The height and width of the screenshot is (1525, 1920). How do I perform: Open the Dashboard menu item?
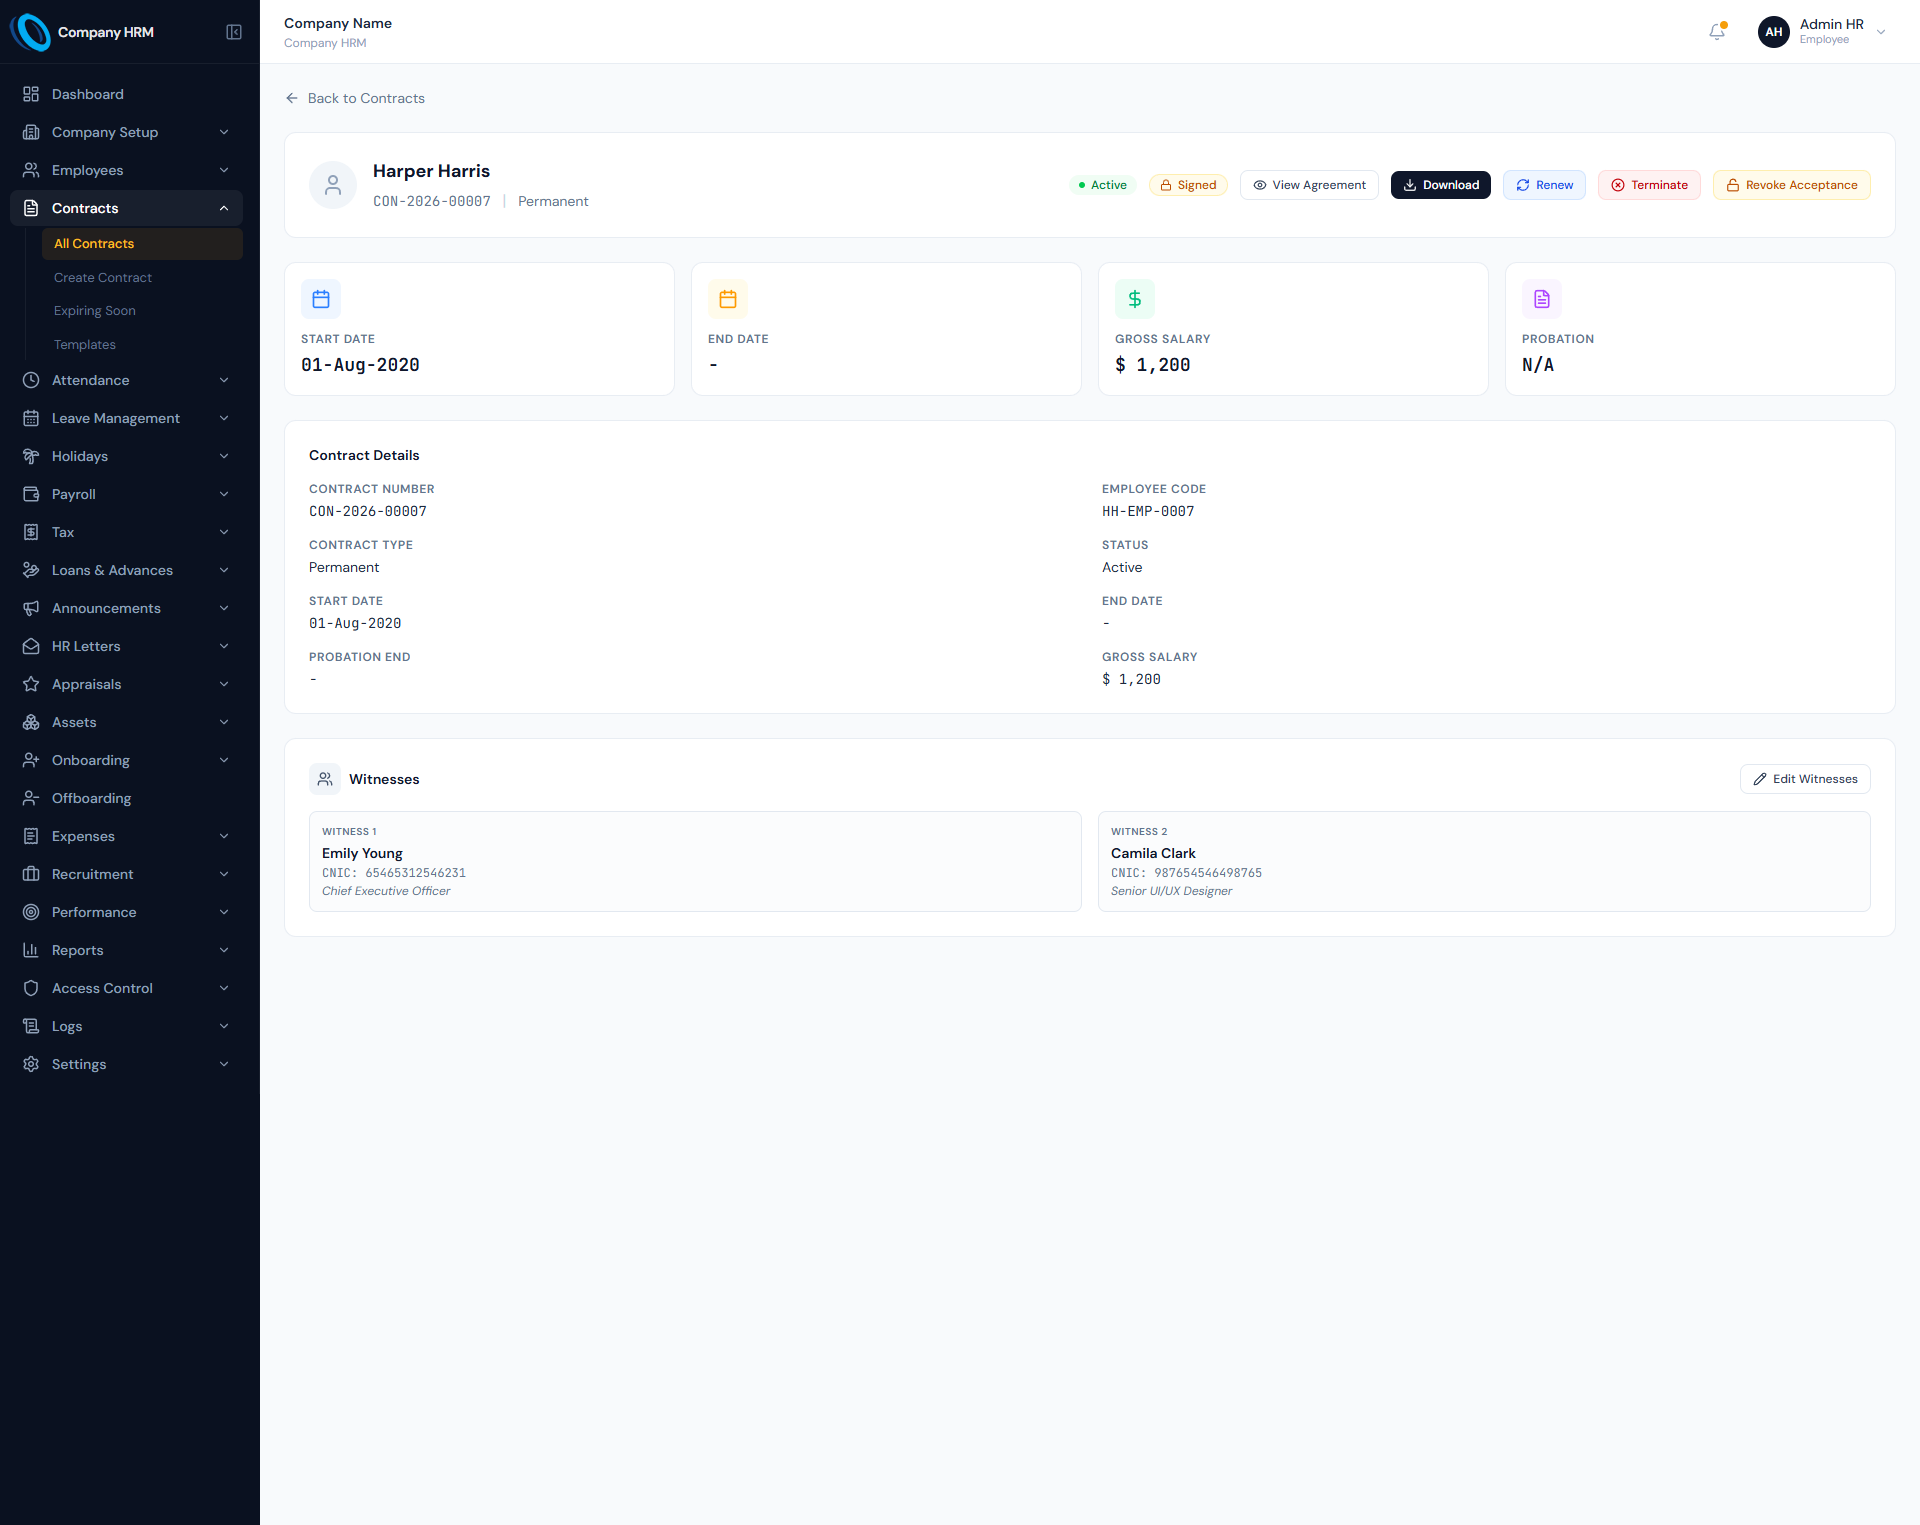click(x=126, y=94)
